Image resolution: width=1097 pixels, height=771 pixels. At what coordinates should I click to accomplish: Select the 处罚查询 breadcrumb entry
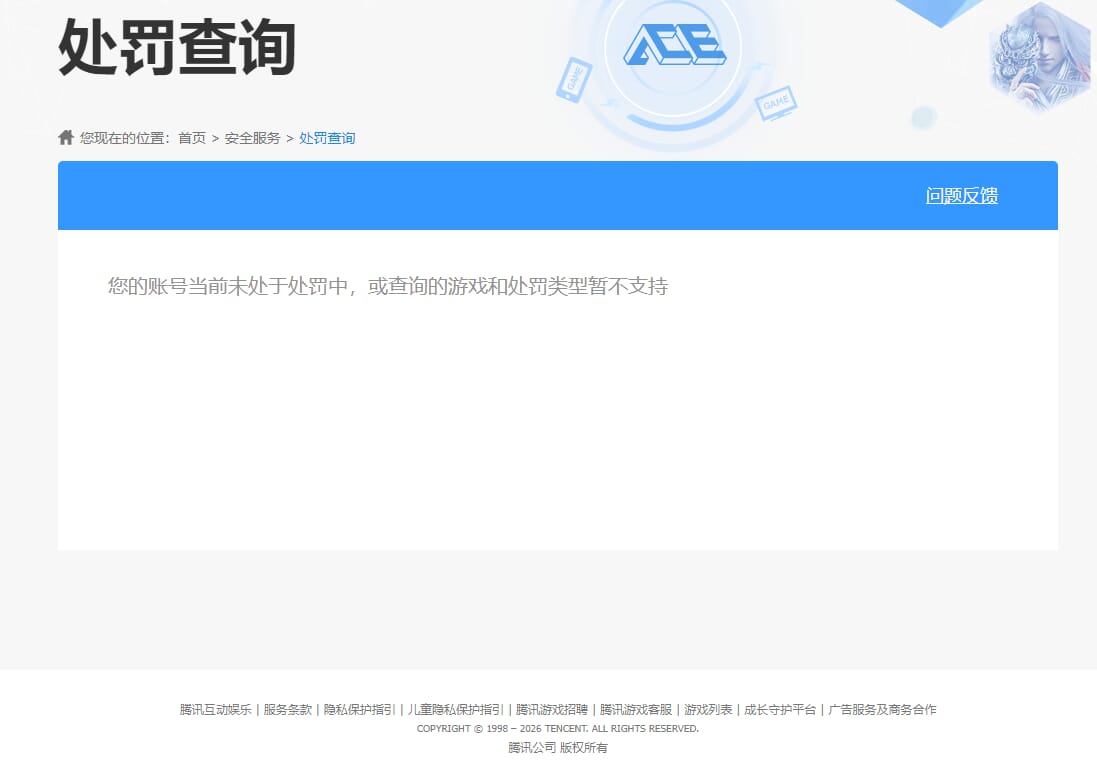point(327,138)
